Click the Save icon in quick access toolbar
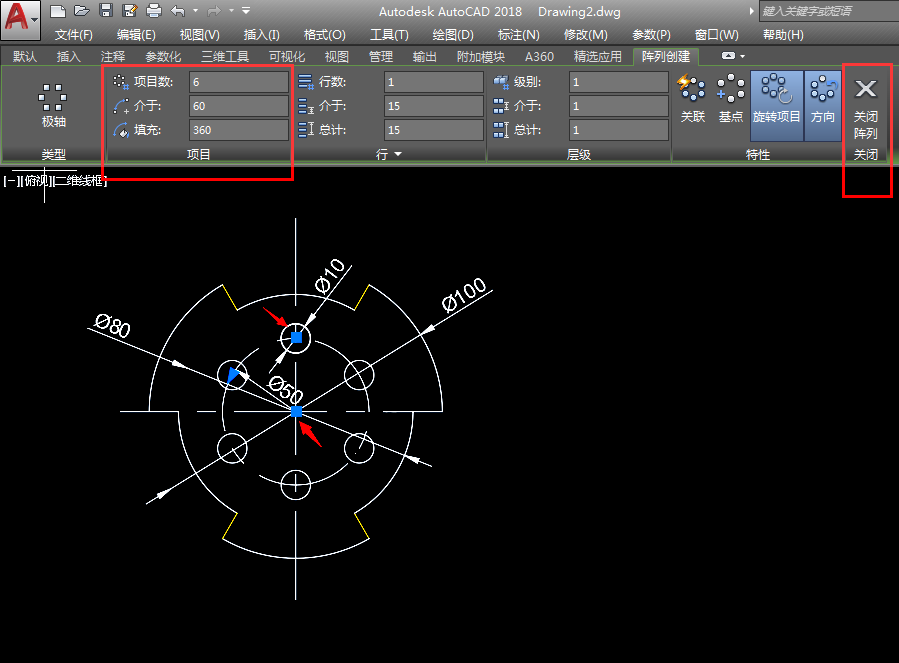This screenshot has width=899, height=663. pyautogui.click(x=105, y=11)
